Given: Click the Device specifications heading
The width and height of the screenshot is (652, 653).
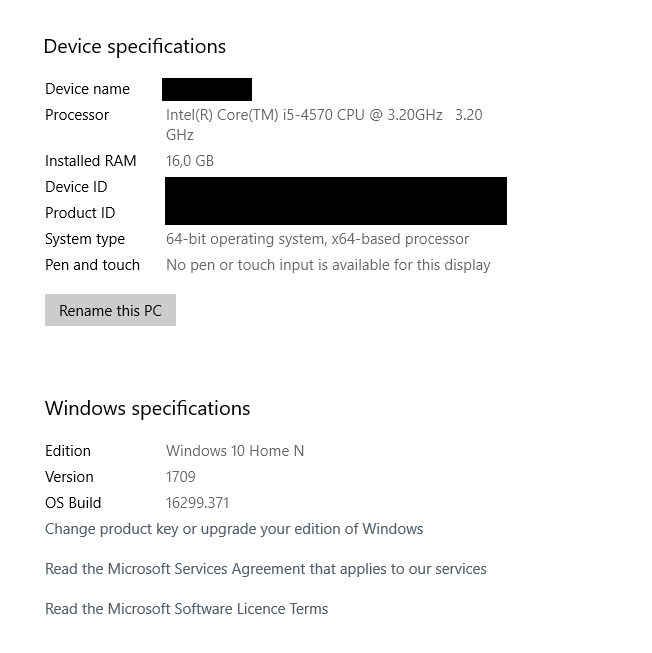Looking at the screenshot, I should coord(135,47).
